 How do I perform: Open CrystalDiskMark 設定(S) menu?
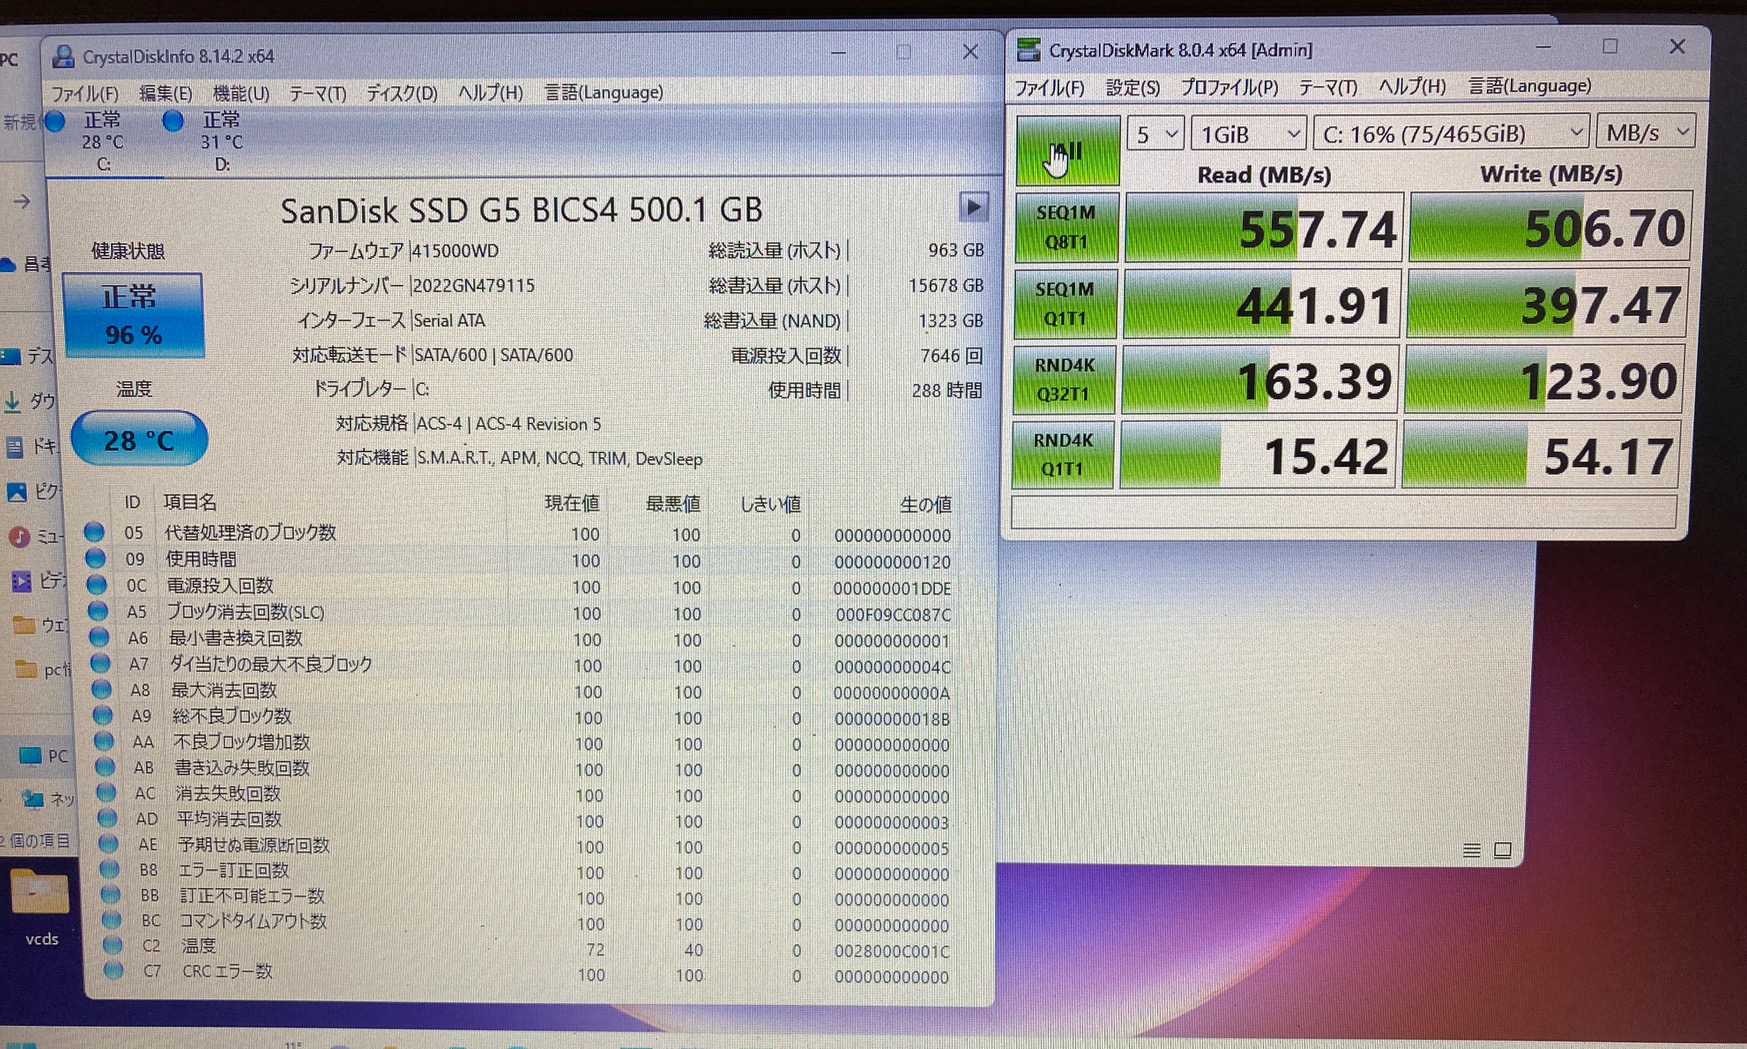(x=1132, y=88)
